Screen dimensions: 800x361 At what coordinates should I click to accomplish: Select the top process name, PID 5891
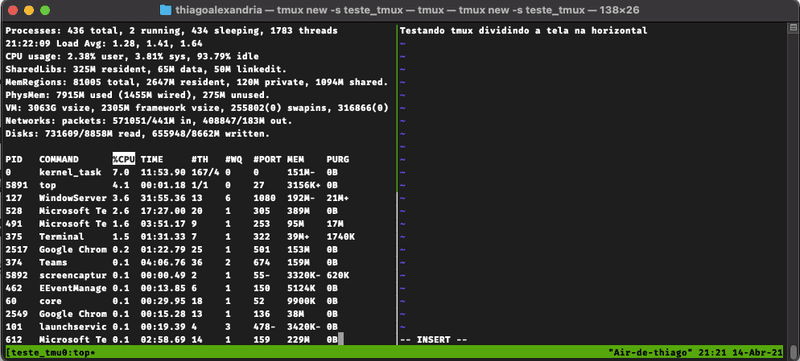click(x=47, y=185)
